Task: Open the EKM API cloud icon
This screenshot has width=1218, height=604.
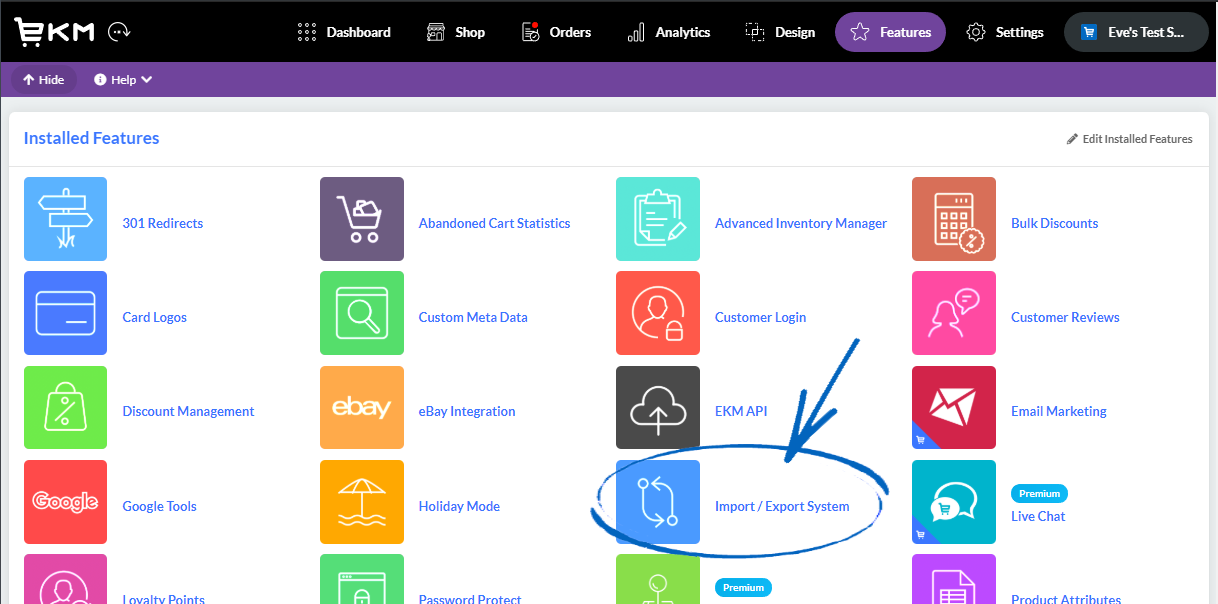Action: pos(657,407)
